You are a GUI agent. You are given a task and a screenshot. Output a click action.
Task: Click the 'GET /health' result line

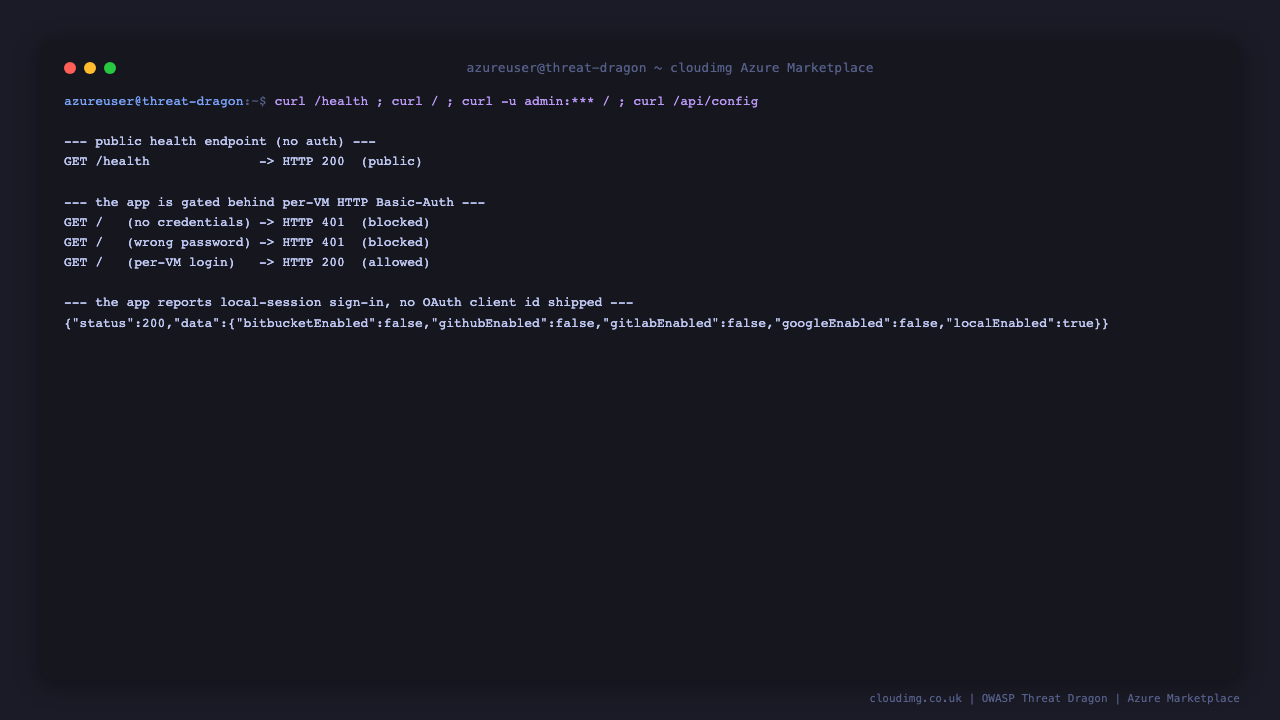click(243, 162)
